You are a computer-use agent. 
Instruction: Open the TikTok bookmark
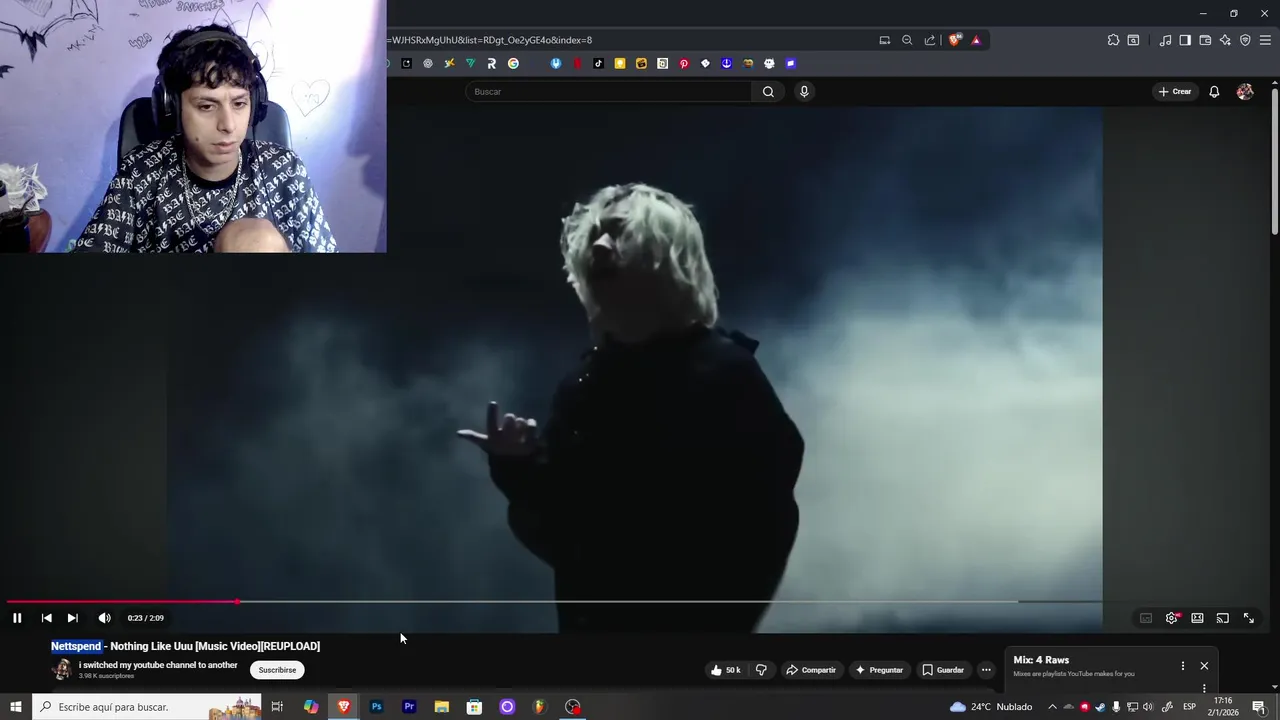click(x=598, y=63)
